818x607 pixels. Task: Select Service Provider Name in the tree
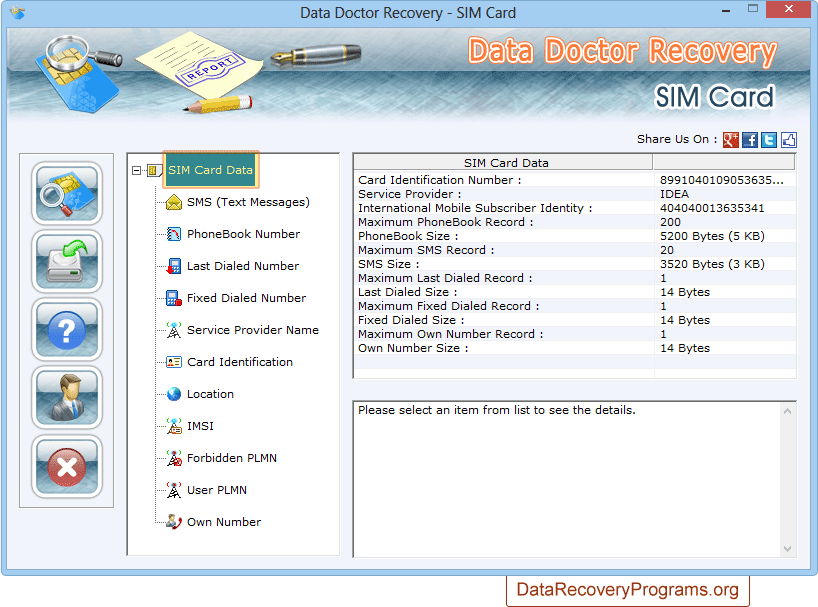252,330
